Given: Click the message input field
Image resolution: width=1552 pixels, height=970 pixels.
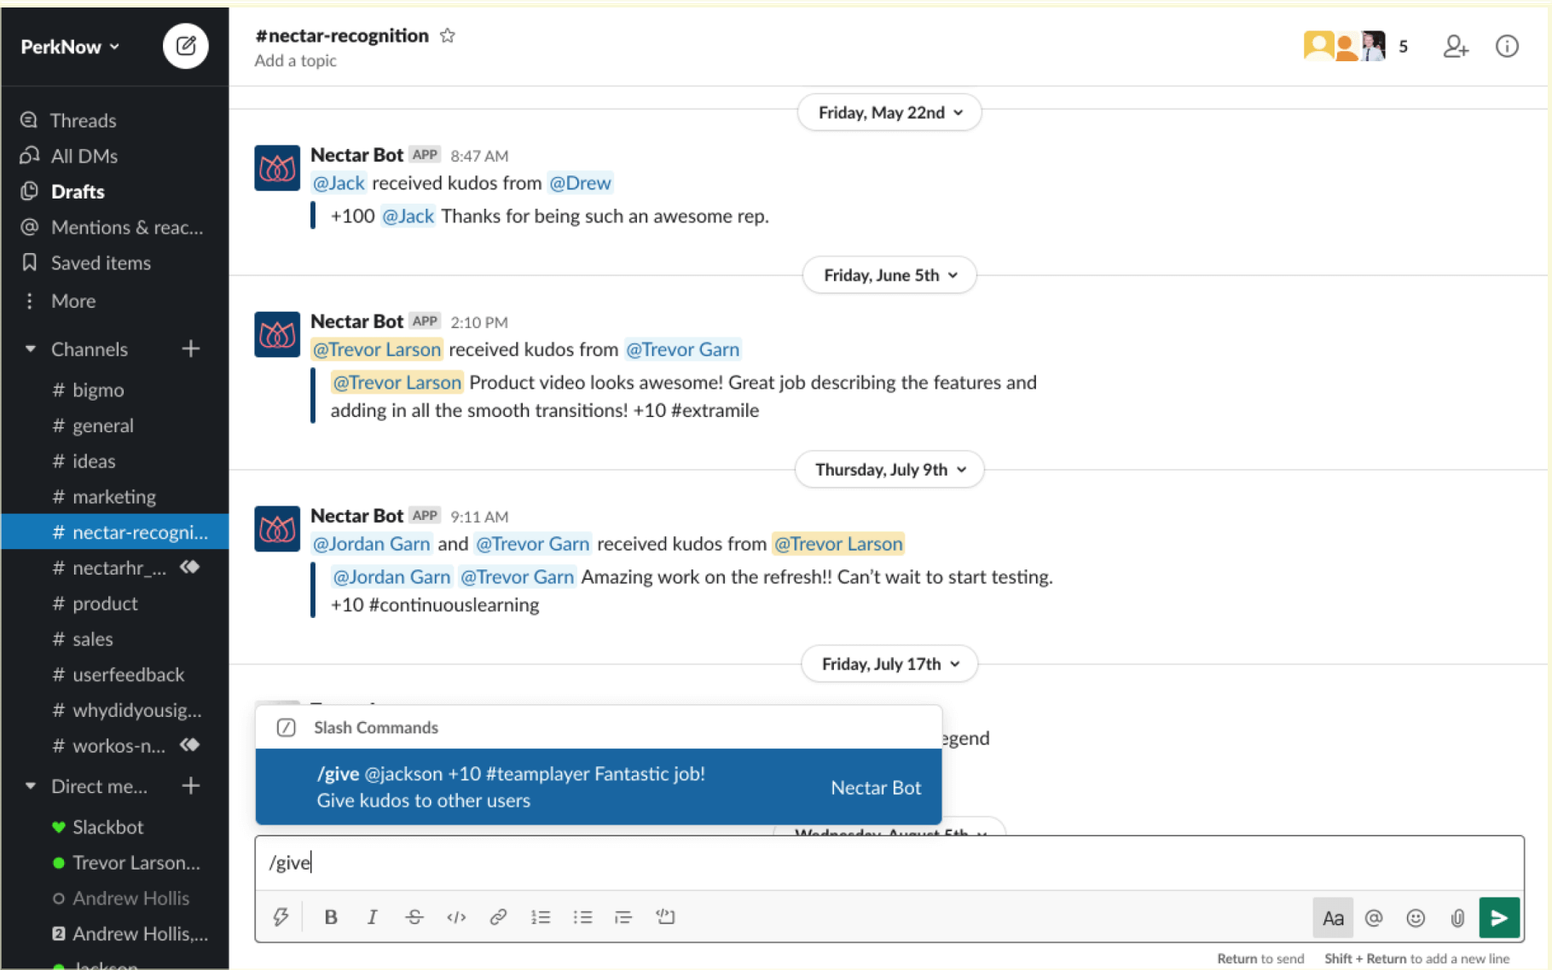Looking at the screenshot, I should 889,863.
